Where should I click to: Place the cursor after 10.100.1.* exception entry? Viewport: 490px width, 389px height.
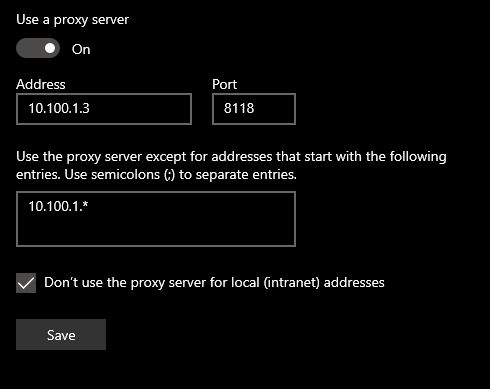coord(89,206)
